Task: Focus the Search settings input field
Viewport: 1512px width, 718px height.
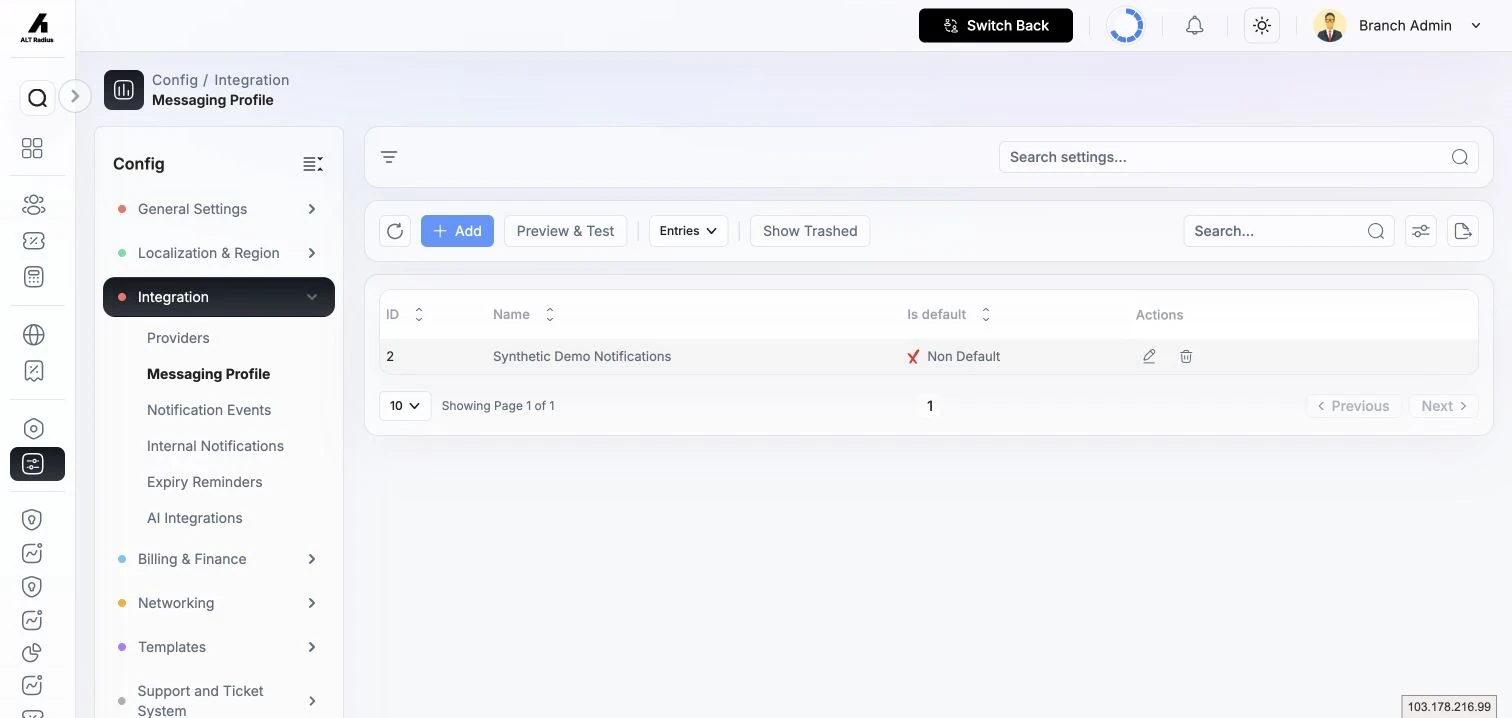Action: (1238, 157)
